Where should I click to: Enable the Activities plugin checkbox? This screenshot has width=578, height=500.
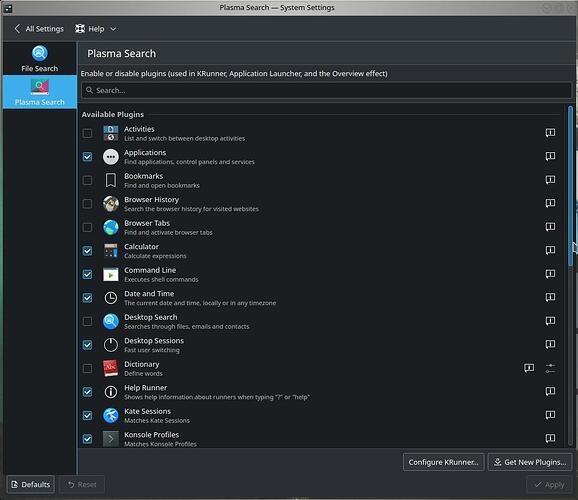pos(87,133)
